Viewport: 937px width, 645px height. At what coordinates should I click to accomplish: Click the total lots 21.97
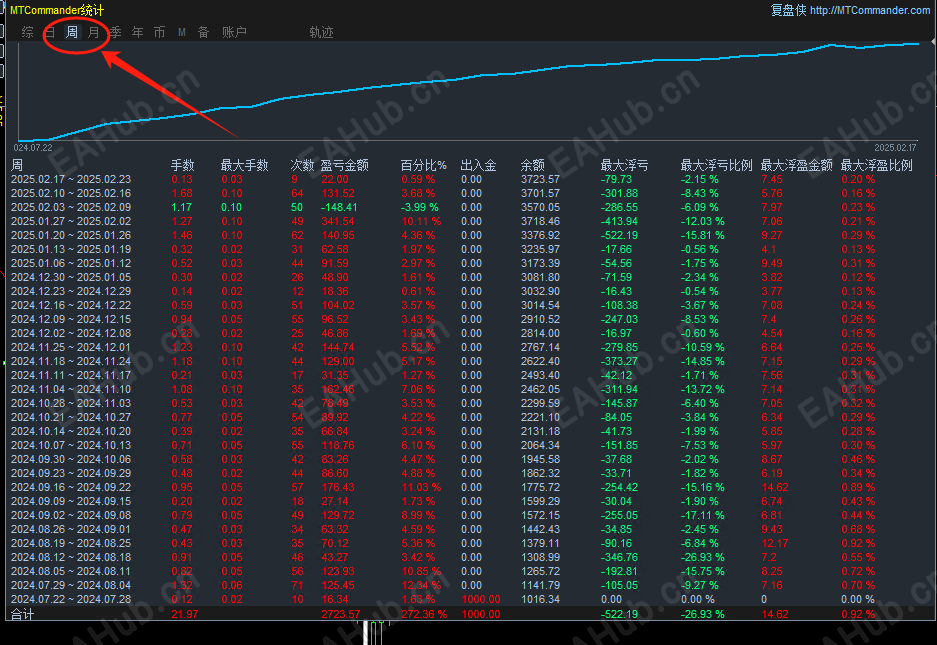(185, 615)
